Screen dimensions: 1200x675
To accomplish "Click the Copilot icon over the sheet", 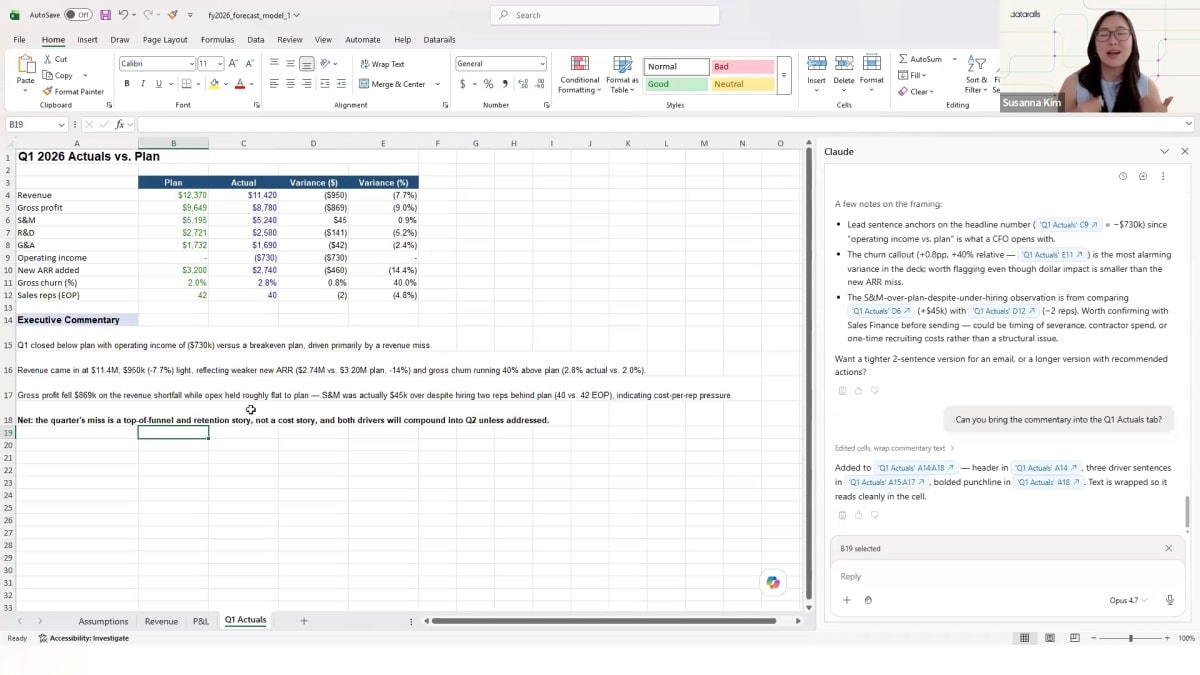I will click(x=773, y=582).
